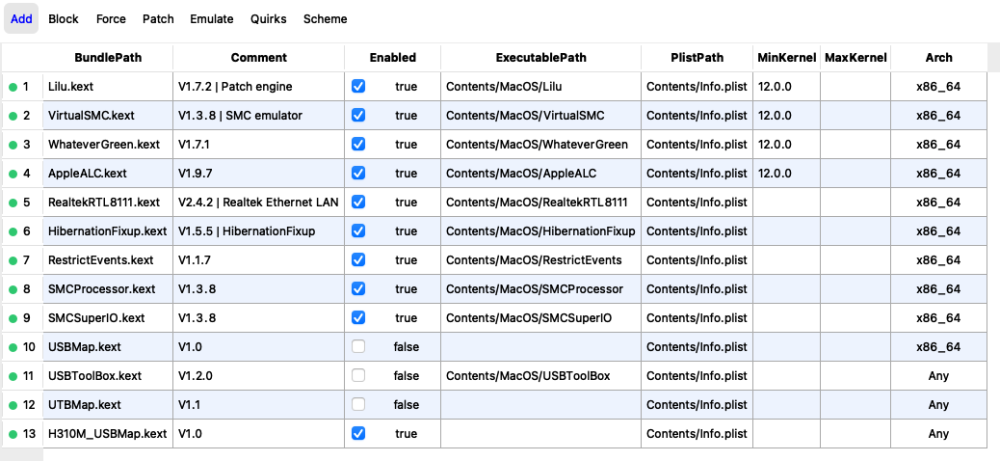This screenshot has width=1000, height=461.
Task: Uncheck Enabled for Lilu.kext
Action: pos(358,86)
